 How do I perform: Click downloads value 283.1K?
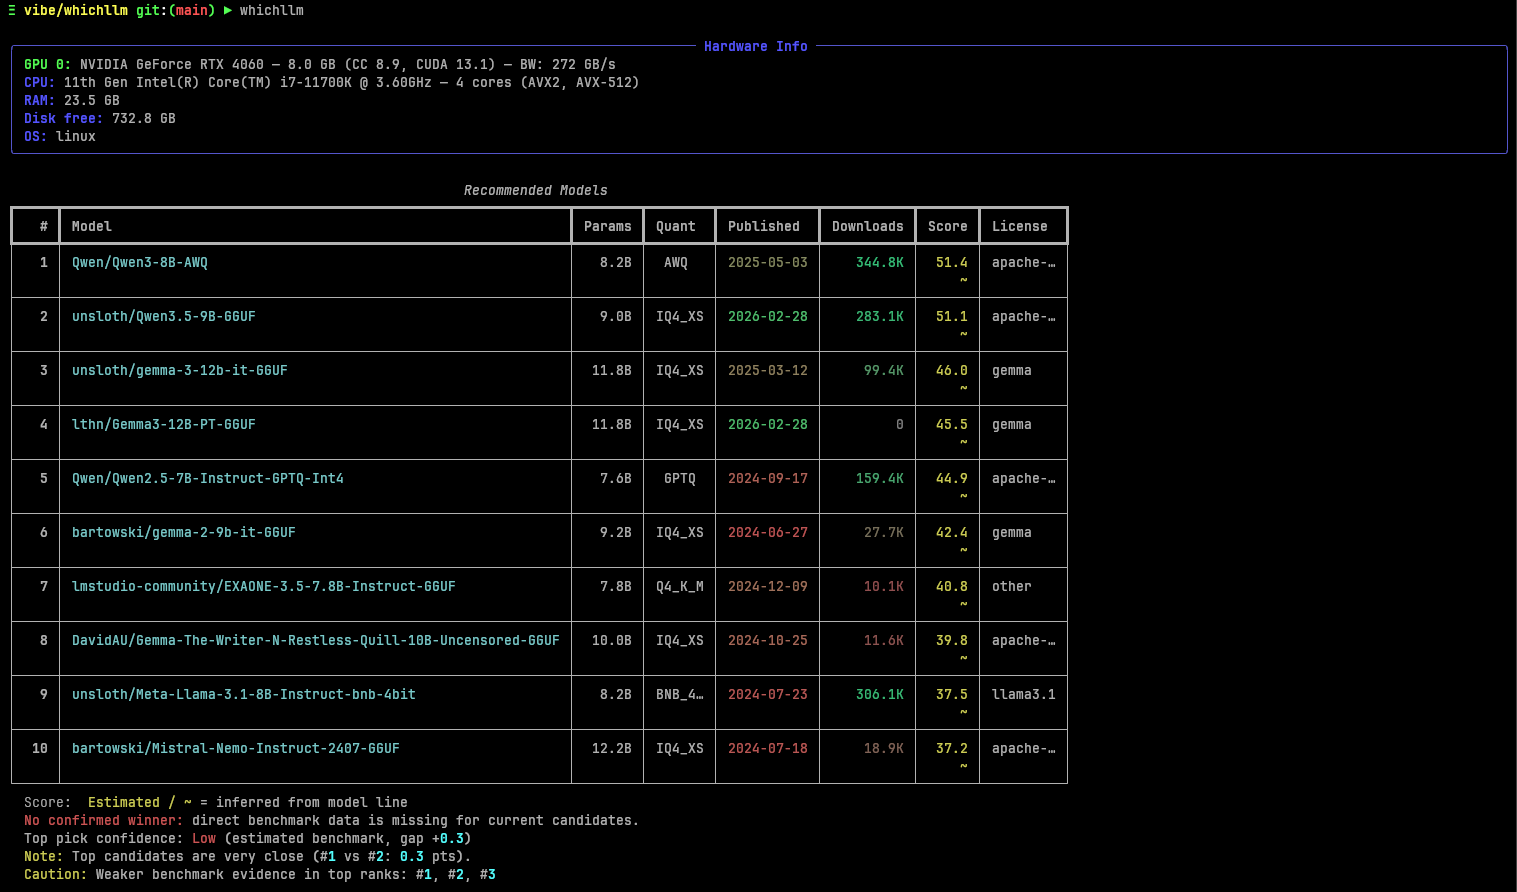880,317
